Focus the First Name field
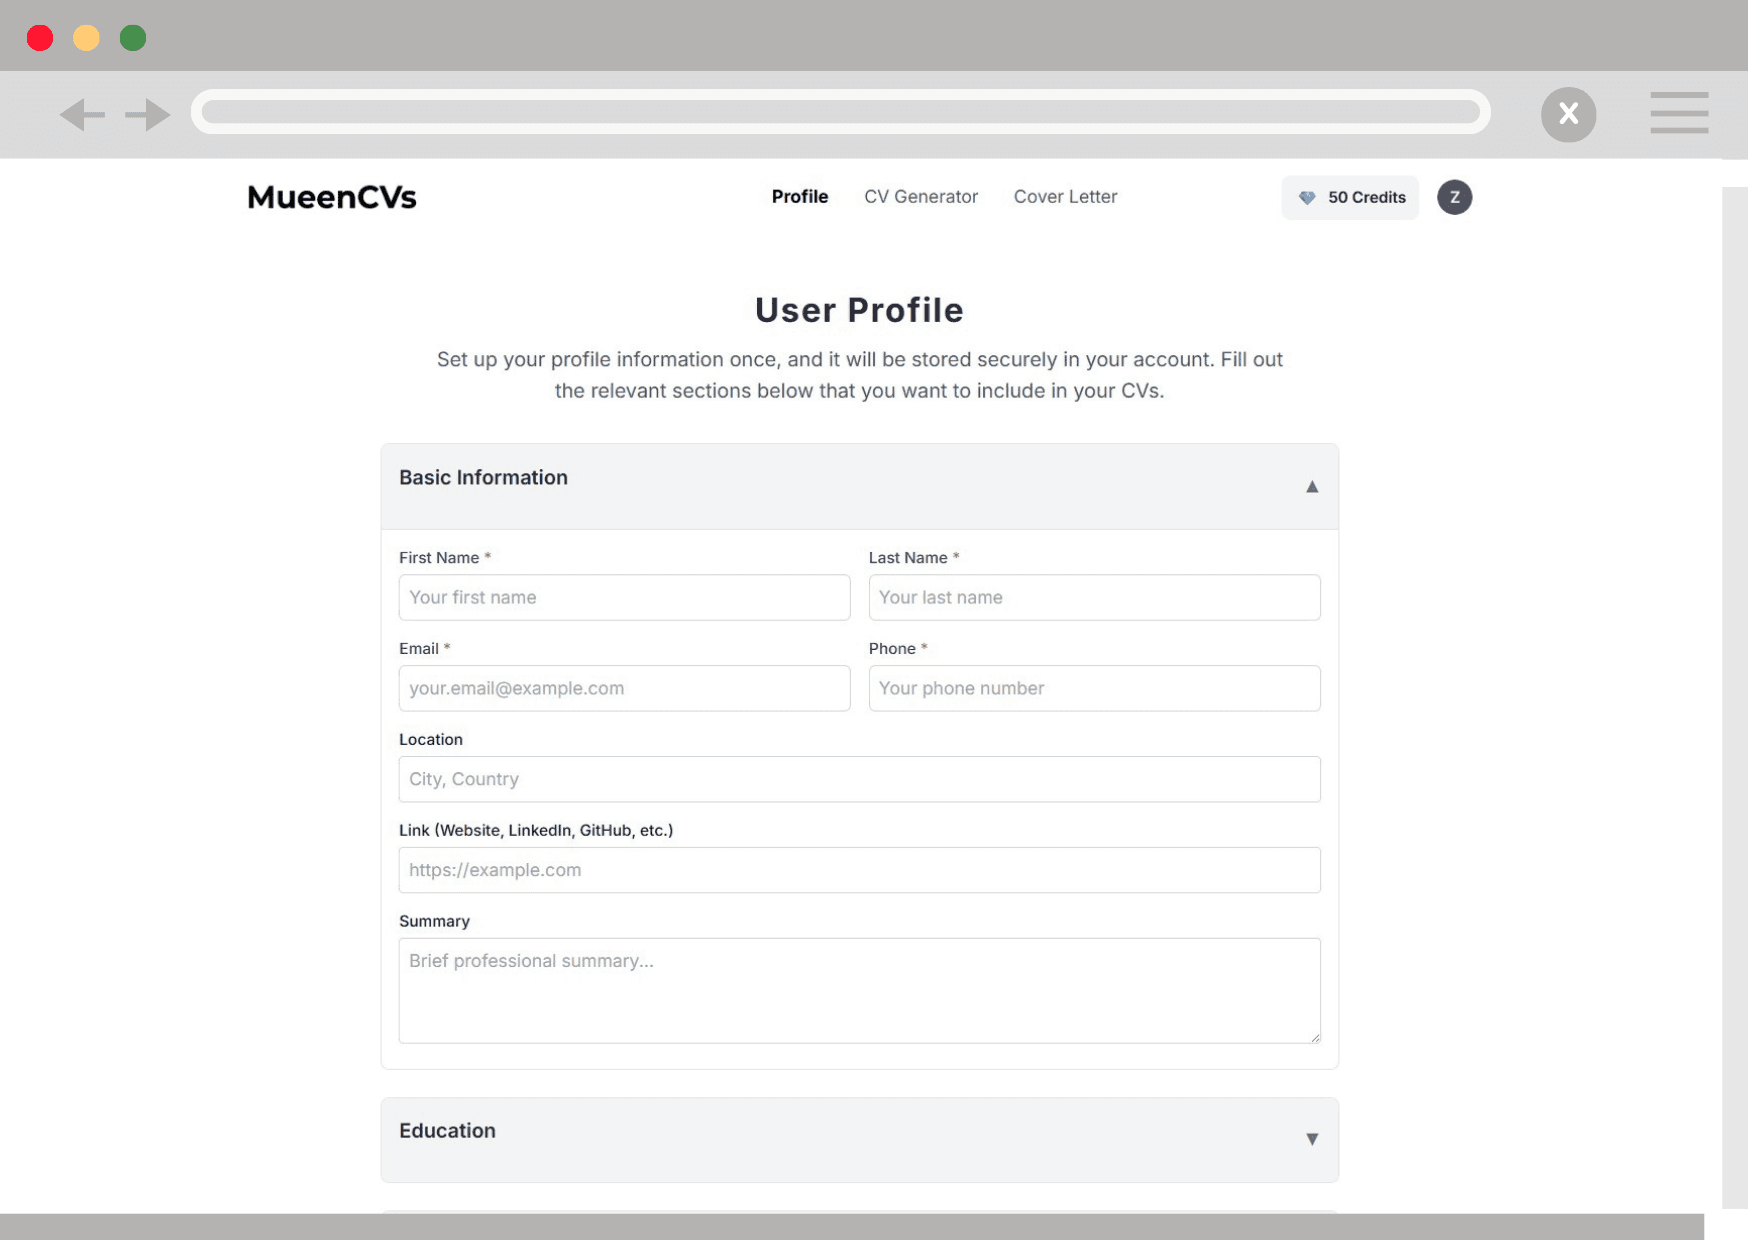The image size is (1748, 1240). [x=624, y=597]
